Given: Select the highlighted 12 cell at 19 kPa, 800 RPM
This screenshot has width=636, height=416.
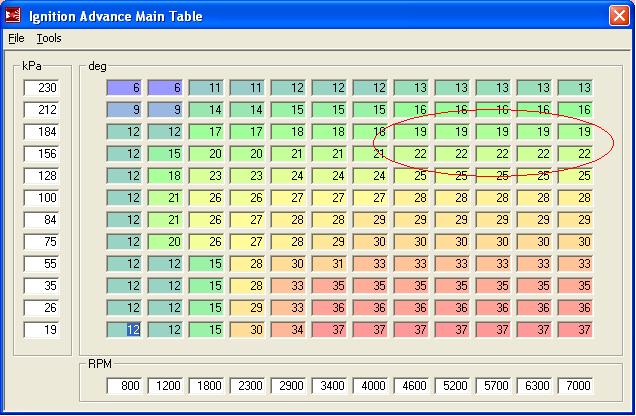Looking at the screenshot, I should pyautogui.click(x=124, y=330).
